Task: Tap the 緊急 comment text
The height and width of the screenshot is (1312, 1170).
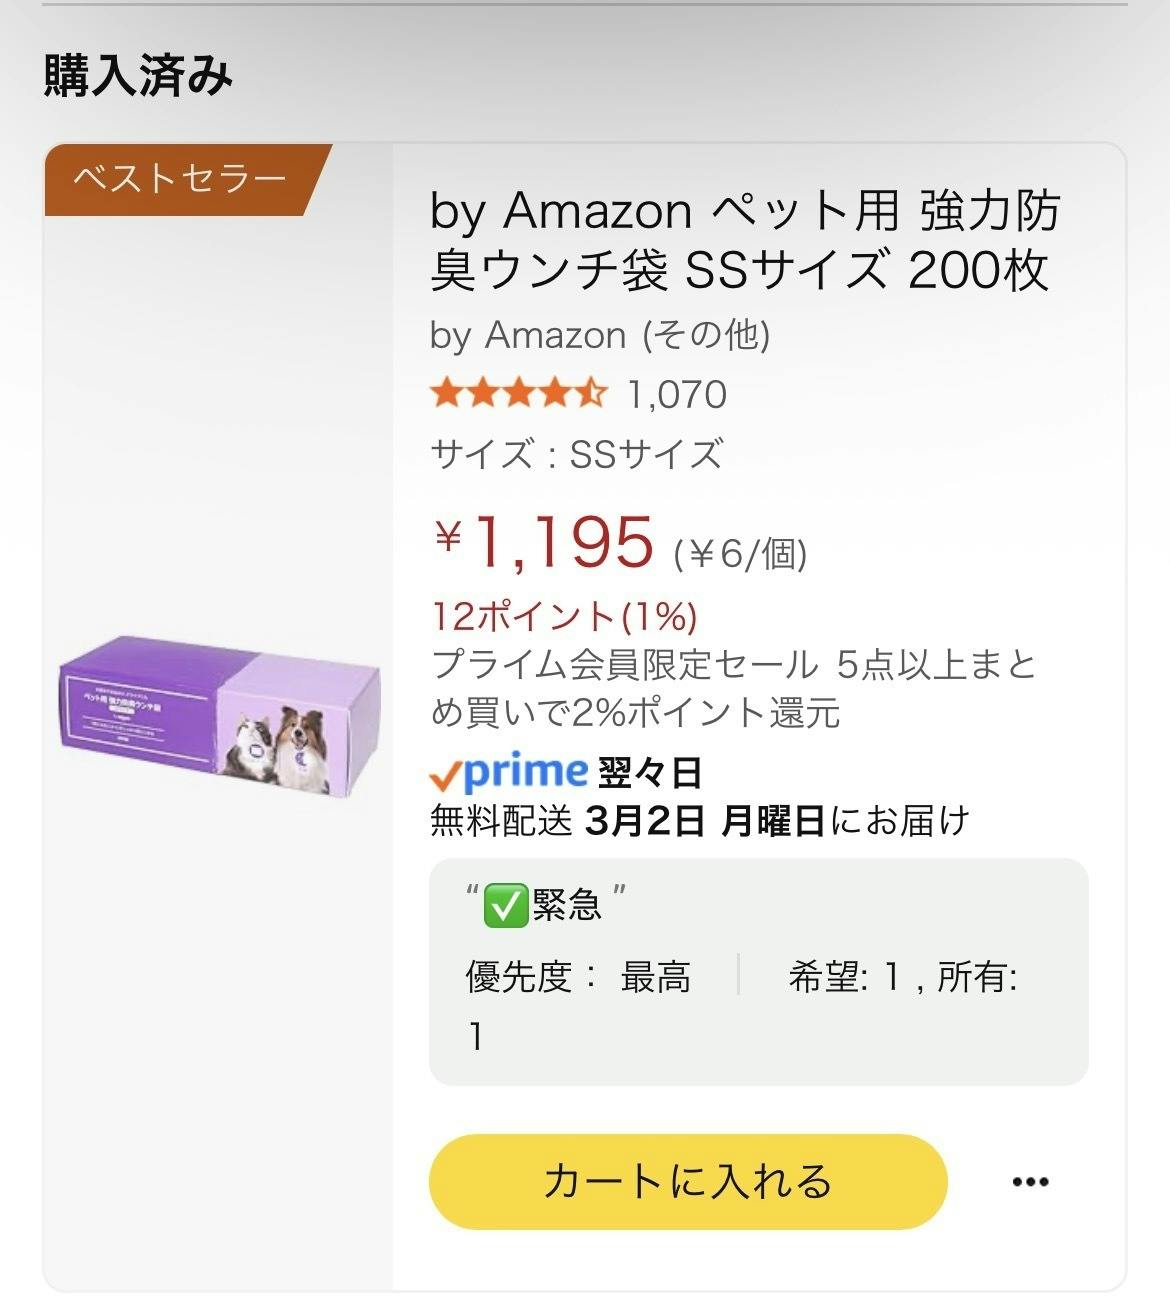Action: point(567,906)
